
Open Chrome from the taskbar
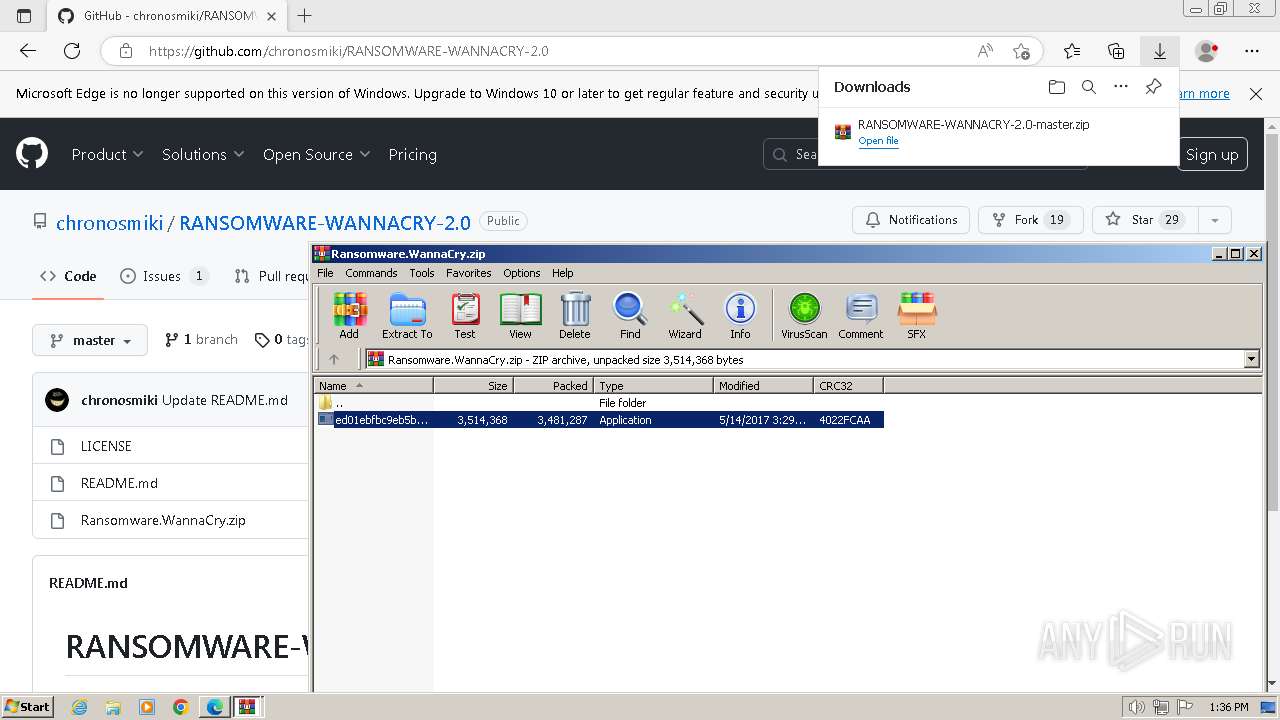(181, 707)
